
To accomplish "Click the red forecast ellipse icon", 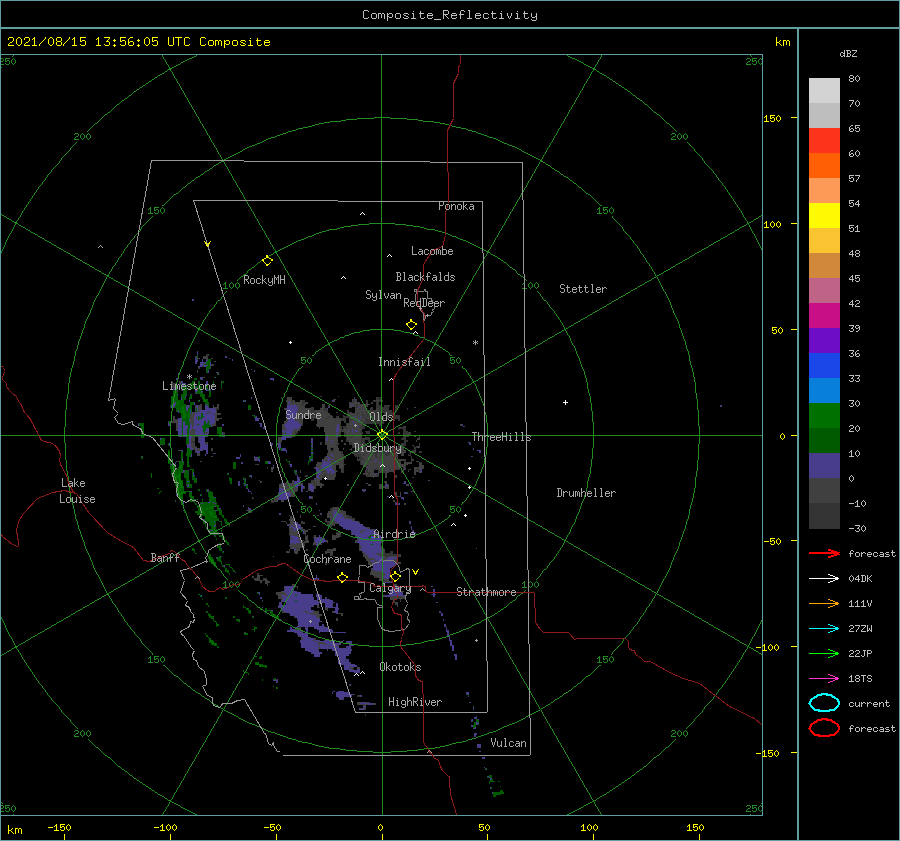I will click(x=824, y=728).
